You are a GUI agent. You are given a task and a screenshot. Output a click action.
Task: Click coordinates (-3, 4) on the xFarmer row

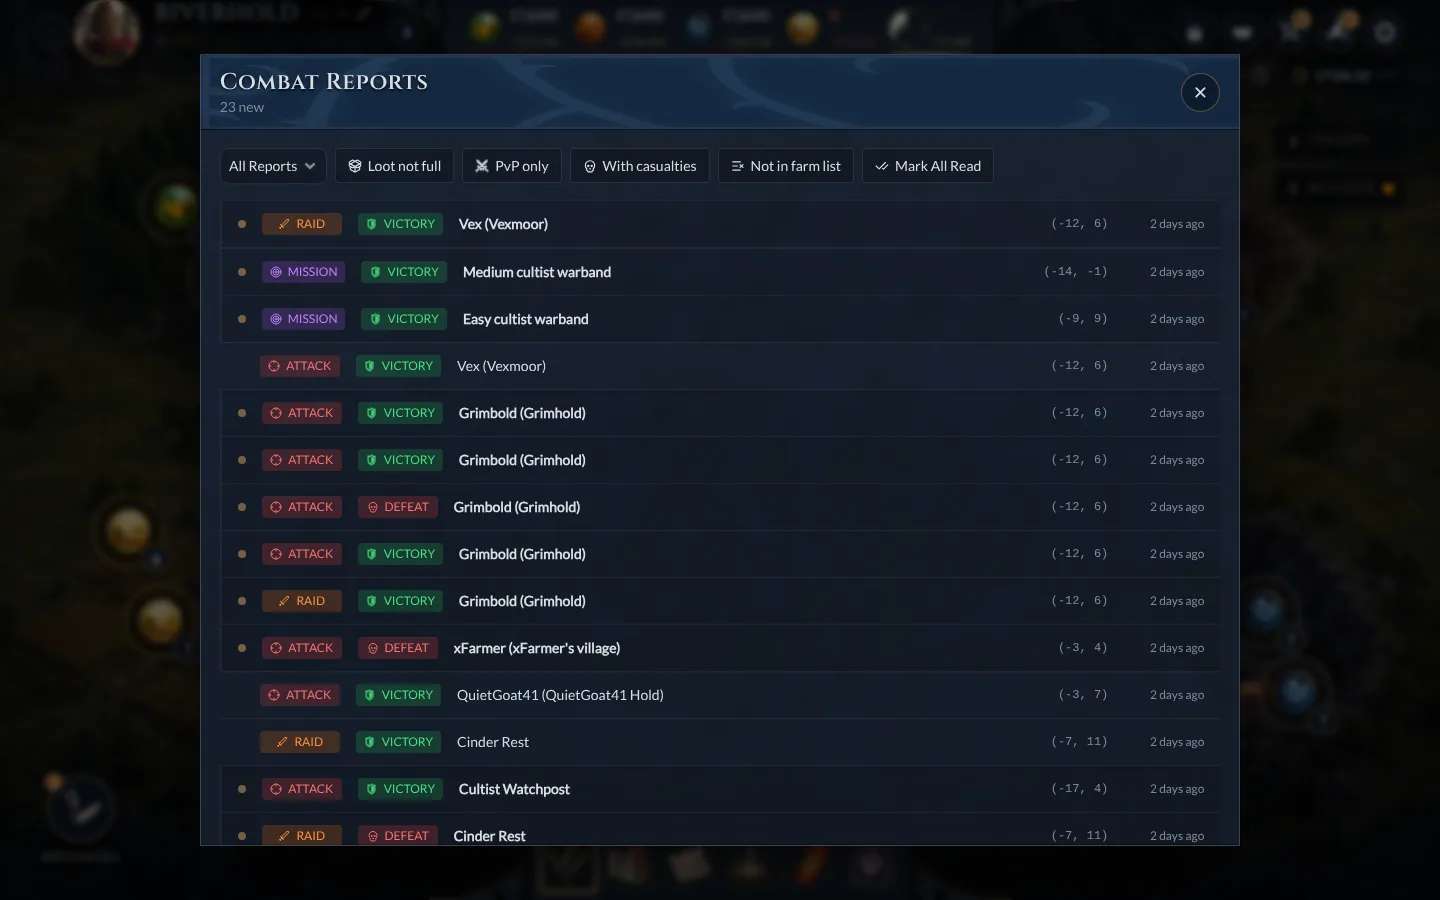tap(1082, 648)
